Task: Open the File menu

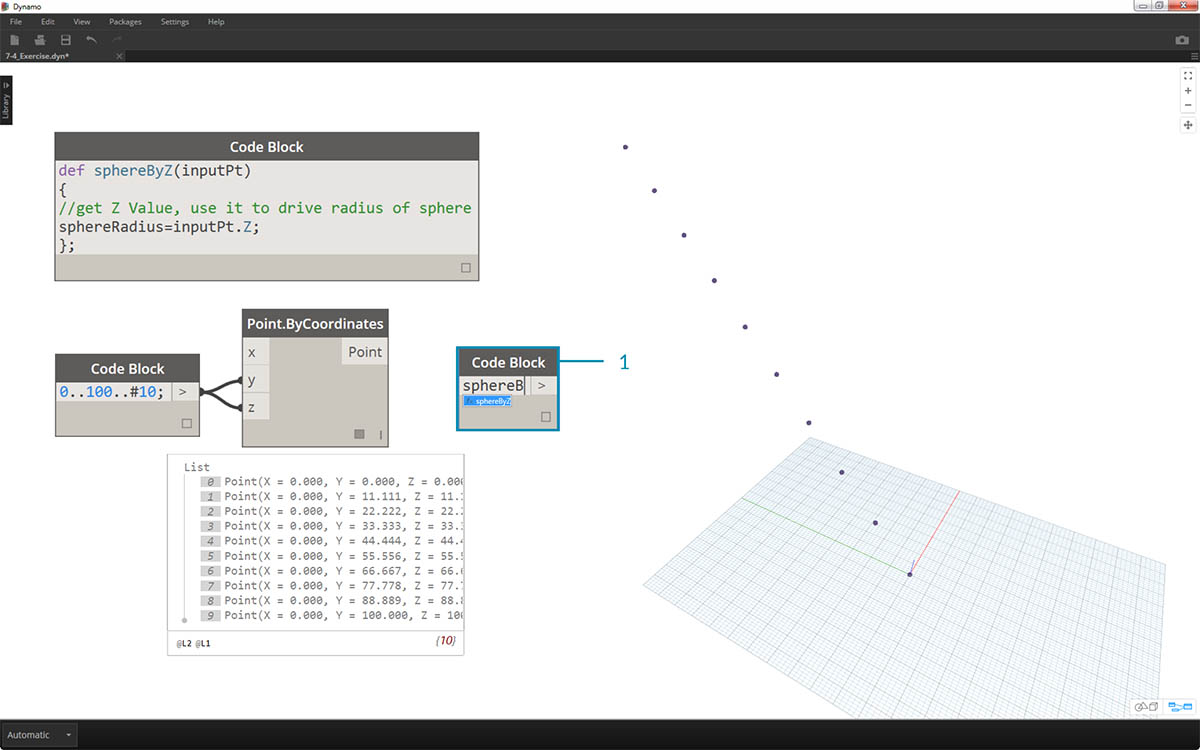Action: click(15, 21)
